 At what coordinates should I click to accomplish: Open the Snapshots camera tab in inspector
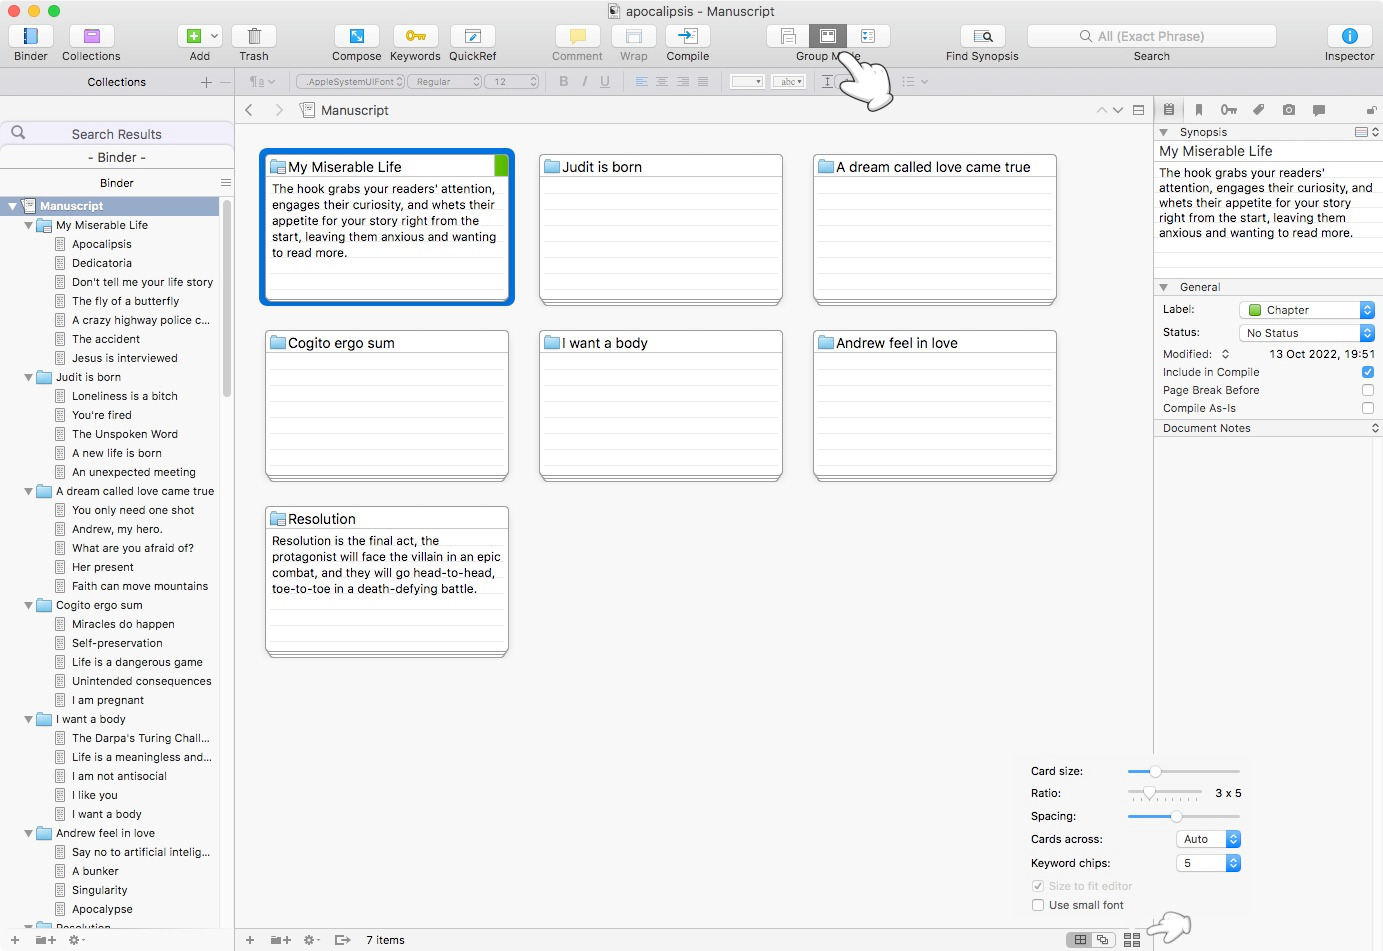tap(1289, 110)
